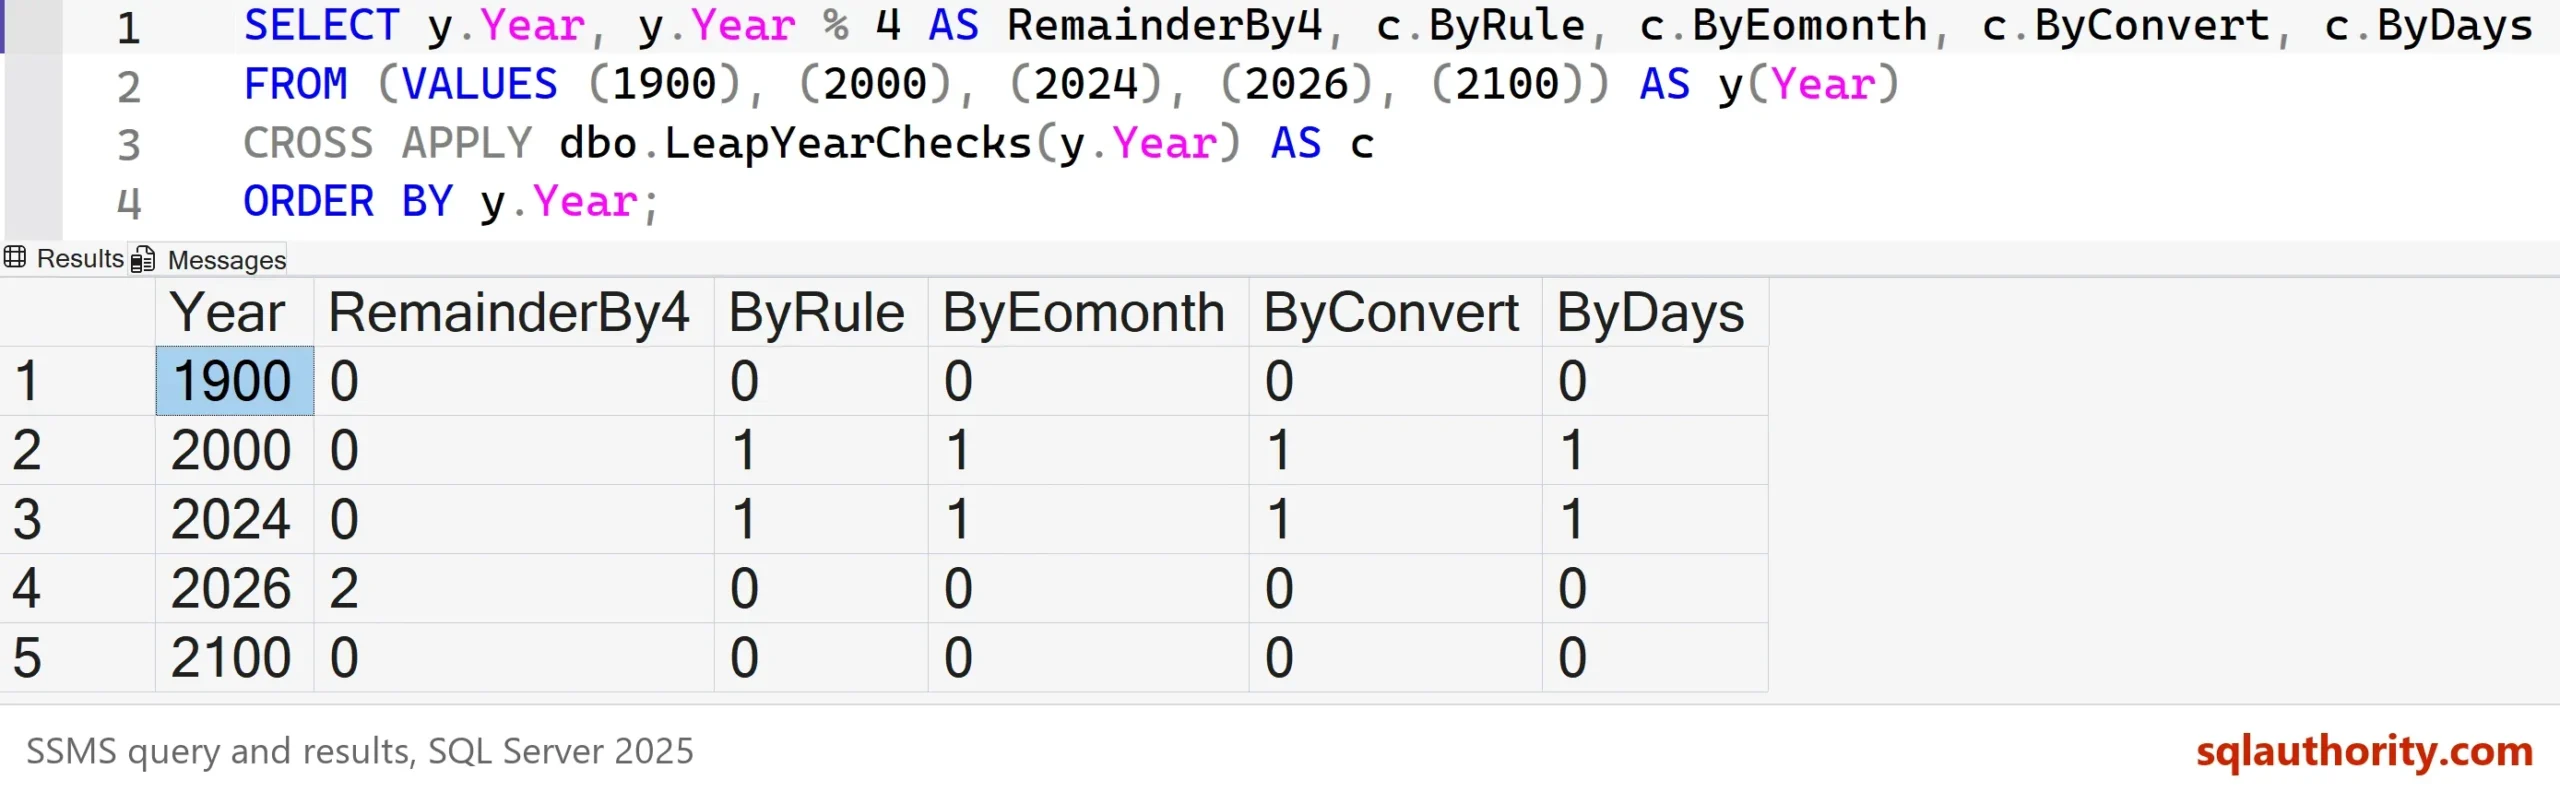Click the Results grid icon
The image size is (2560, 792).
[15, 258]
